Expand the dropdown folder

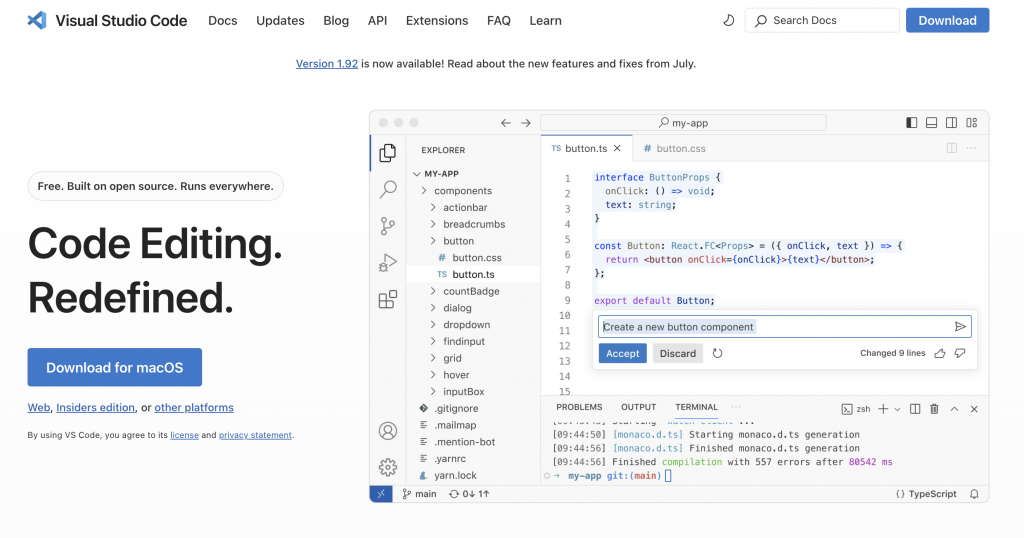point(433,324)
